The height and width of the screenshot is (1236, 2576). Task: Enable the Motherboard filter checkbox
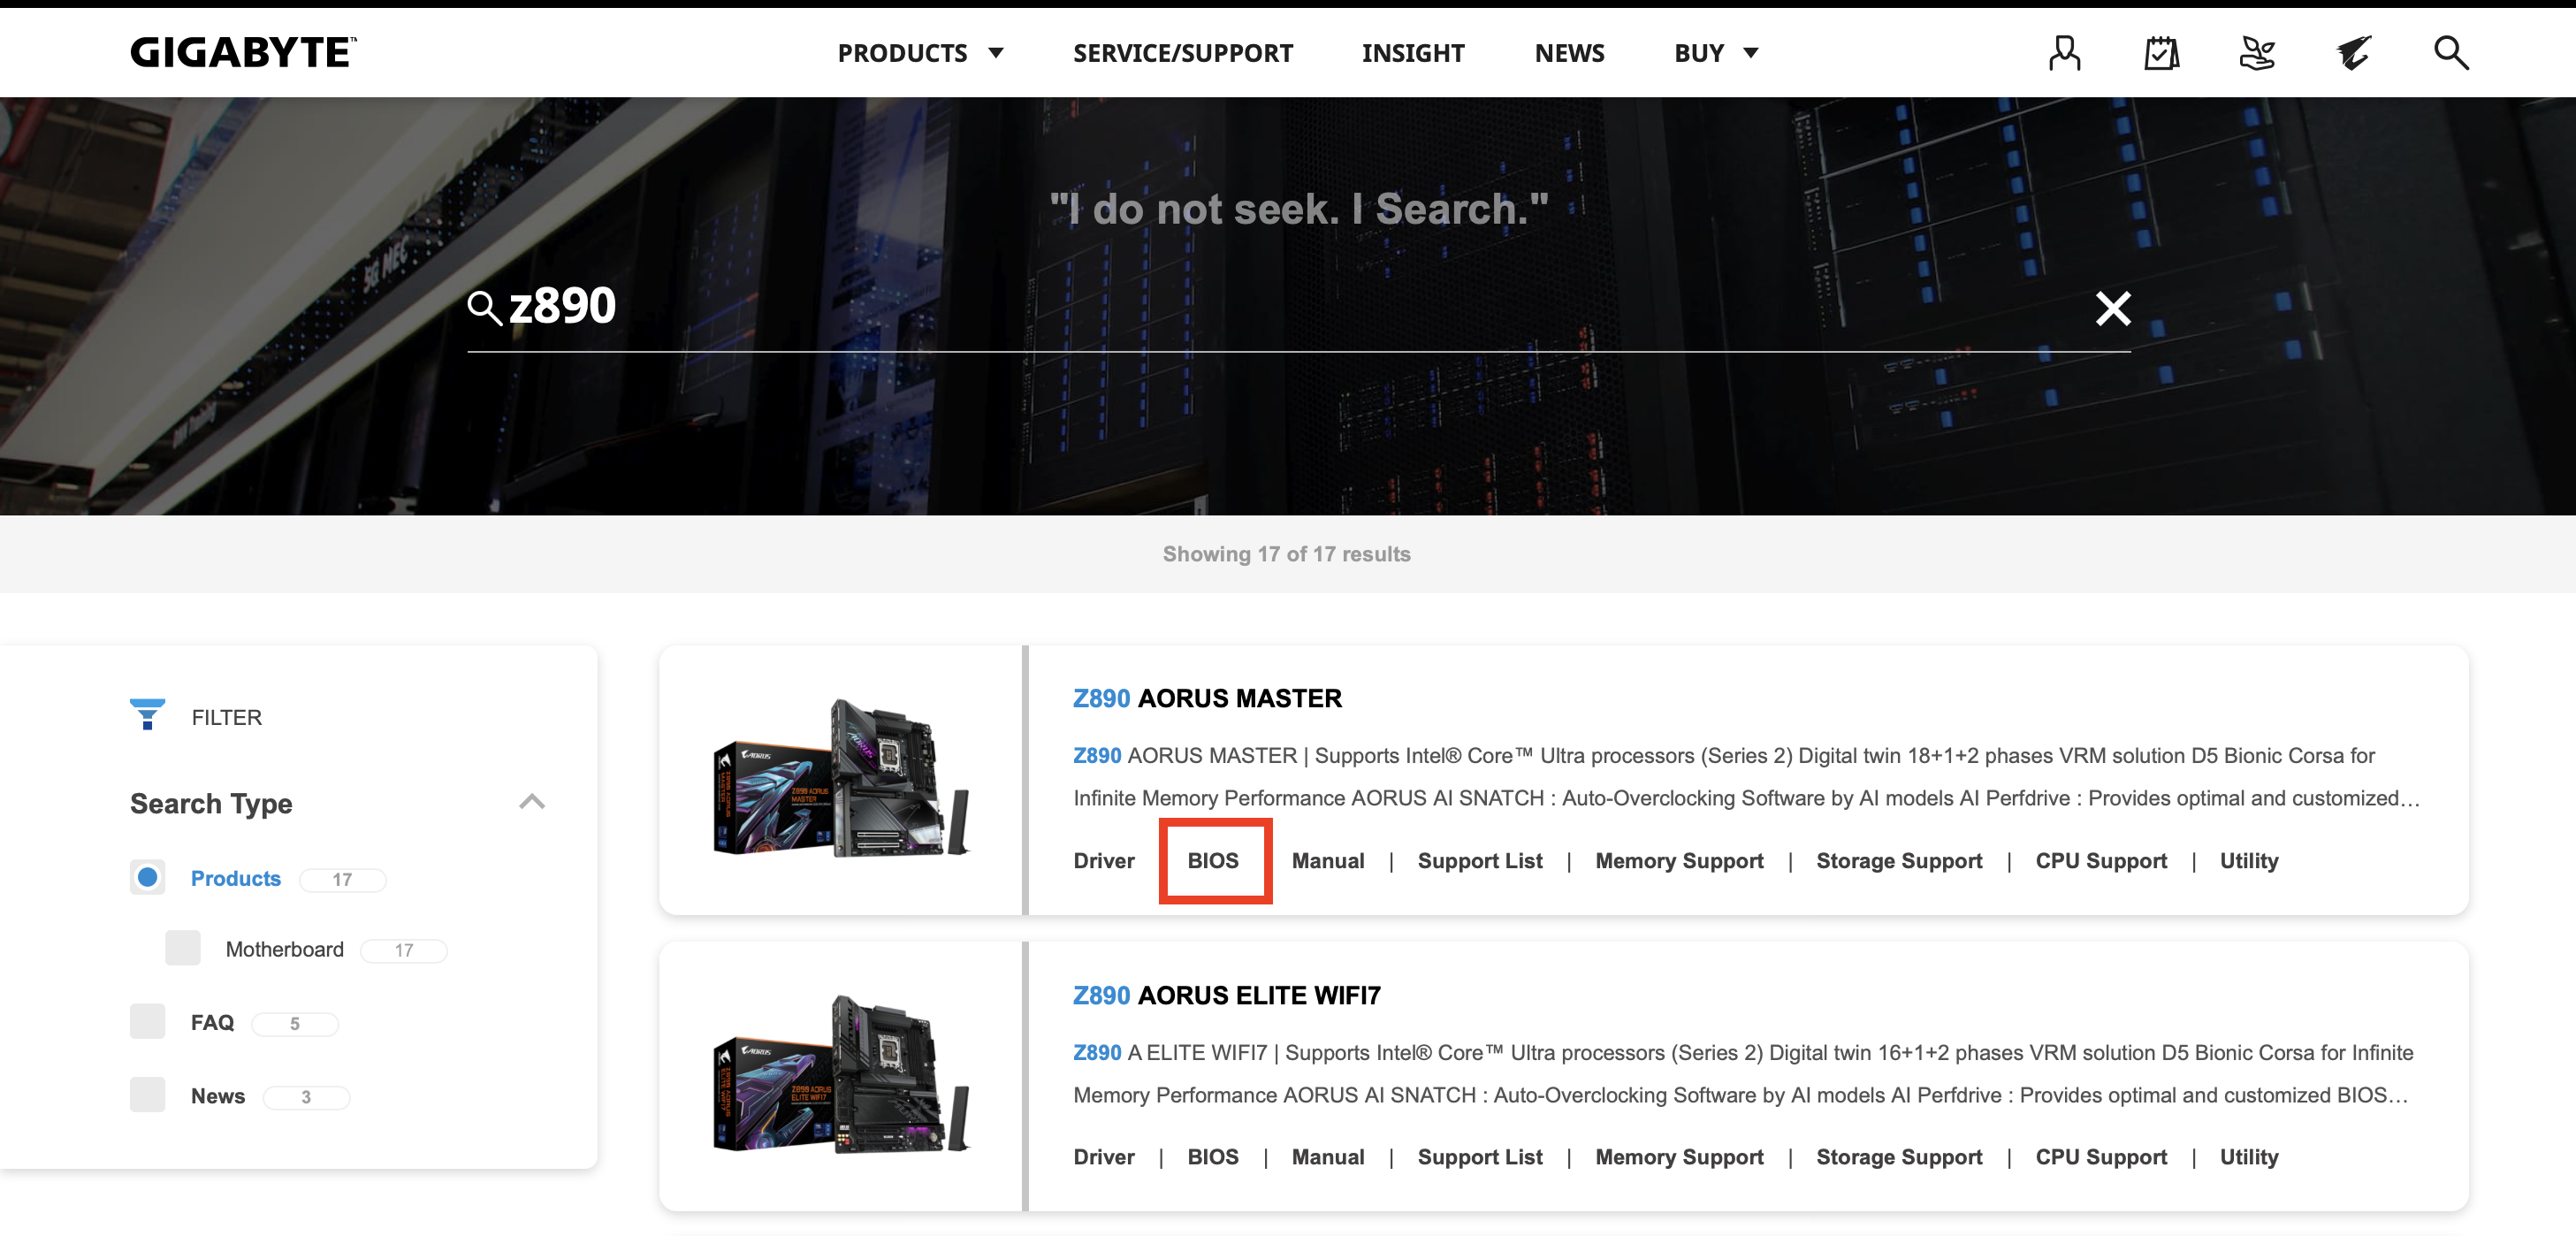pos(183,948)
